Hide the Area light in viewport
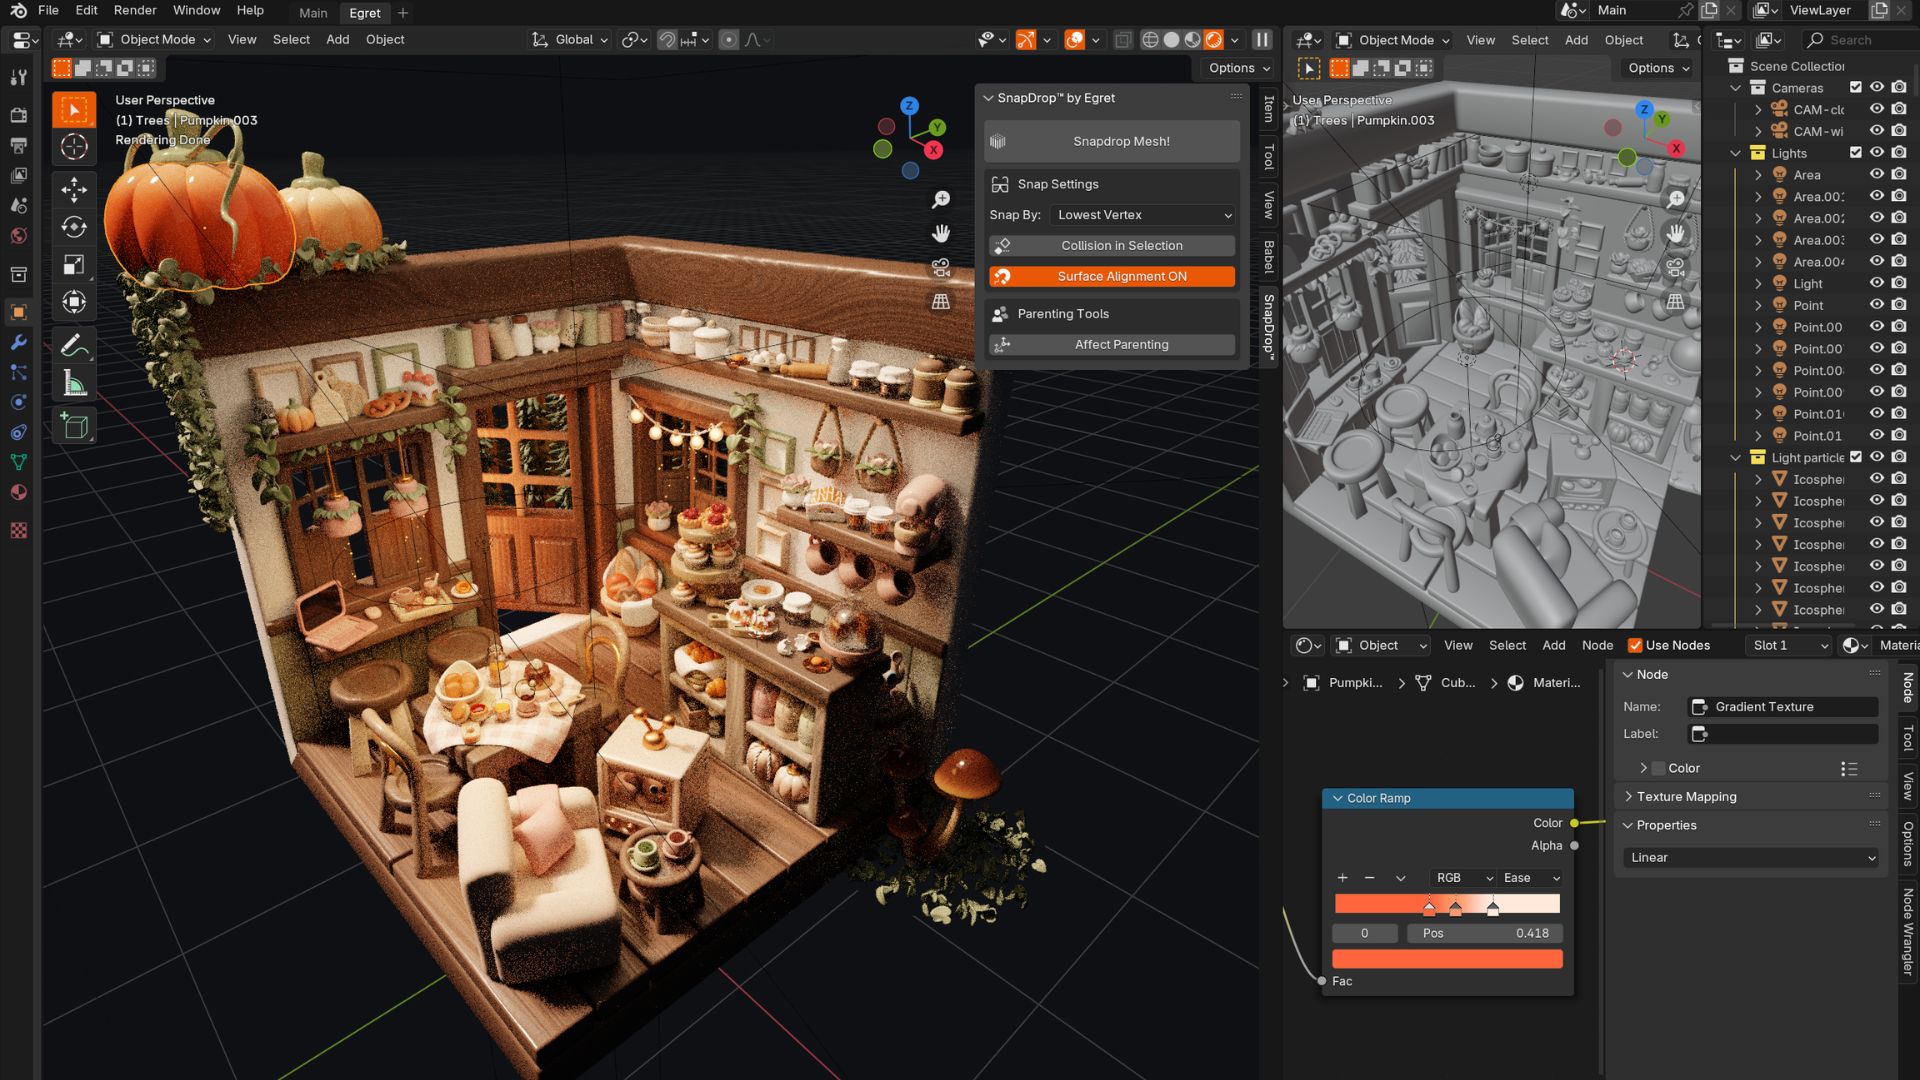This screenshot has width=1920, height=1080. (1877, 175)
